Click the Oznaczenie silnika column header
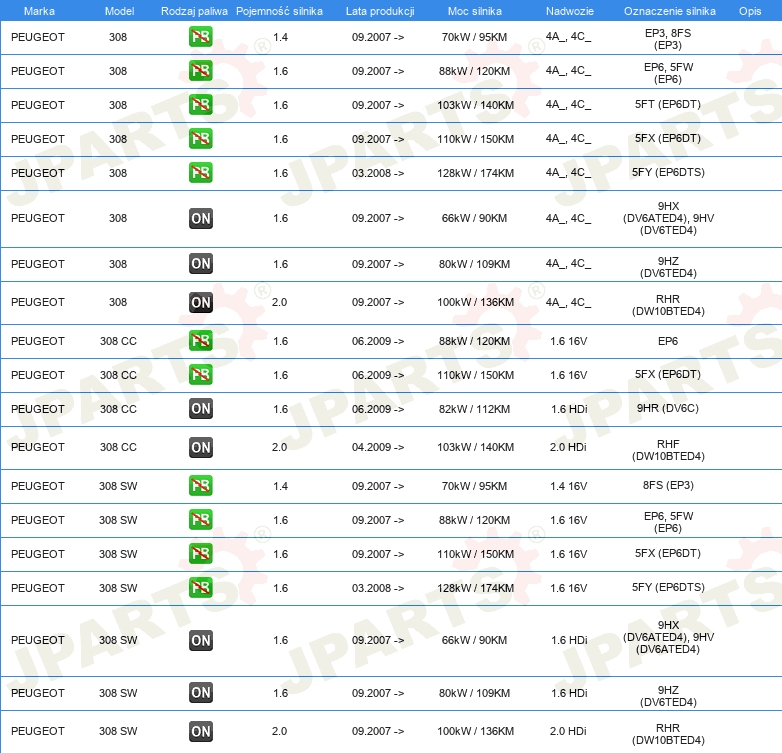 669,11
